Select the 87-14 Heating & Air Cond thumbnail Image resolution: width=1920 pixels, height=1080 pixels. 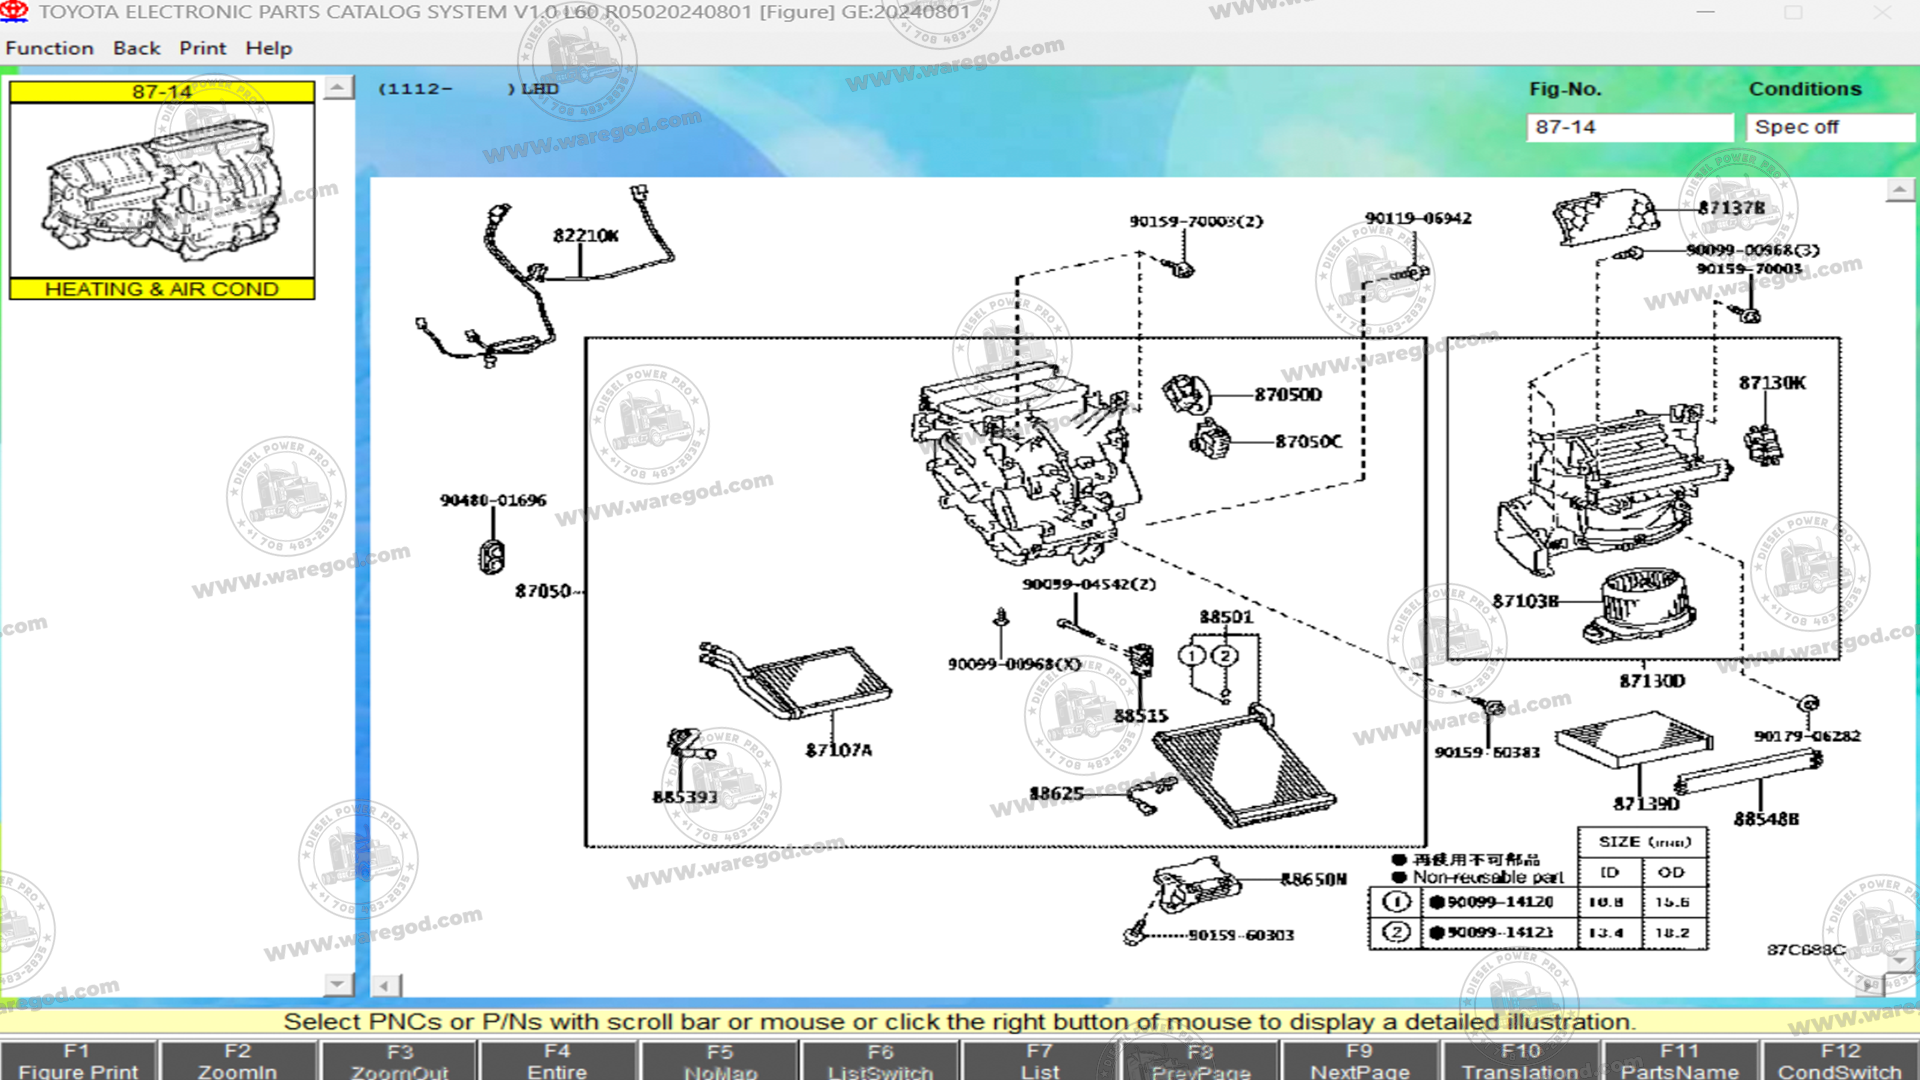162,190
